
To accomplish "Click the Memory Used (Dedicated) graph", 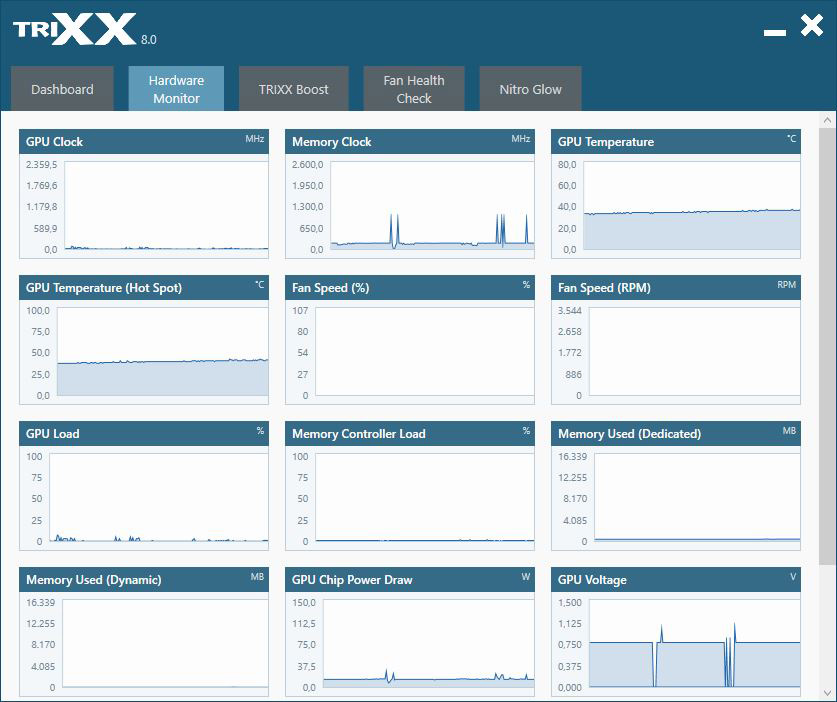I will pyautogui.click(x=697, y=498).
